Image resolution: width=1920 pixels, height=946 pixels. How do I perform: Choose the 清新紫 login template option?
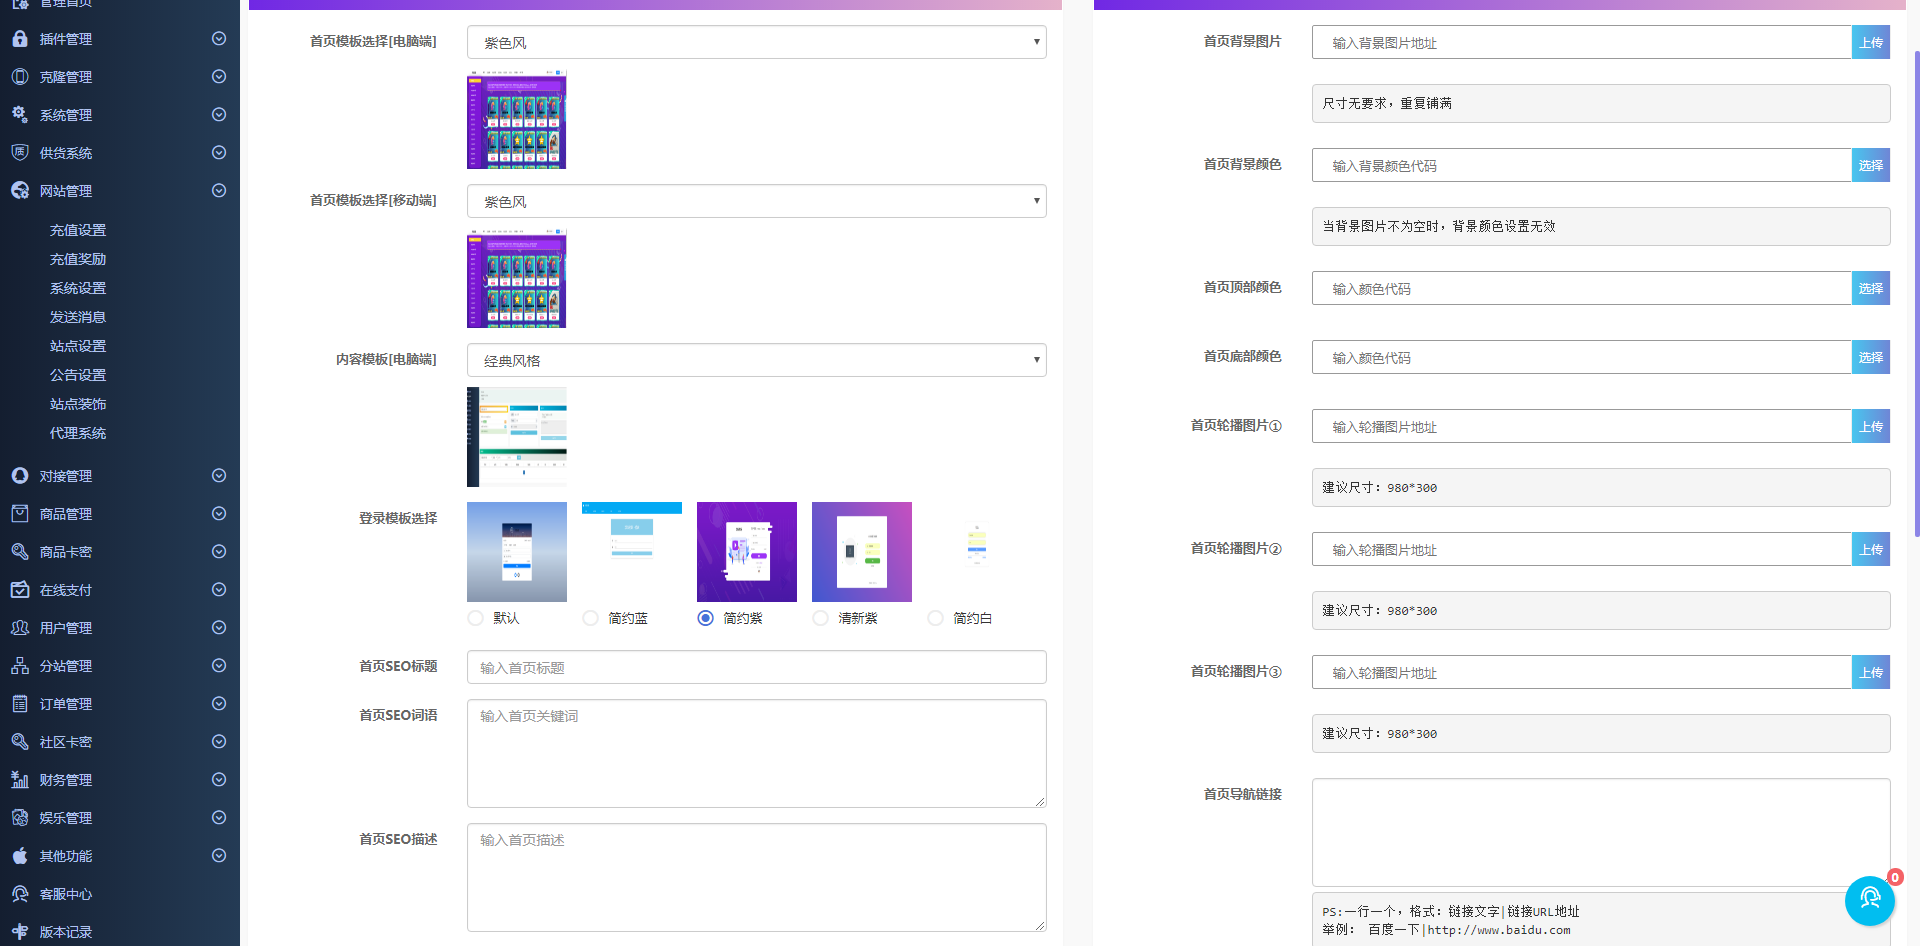tap(820, 618)
